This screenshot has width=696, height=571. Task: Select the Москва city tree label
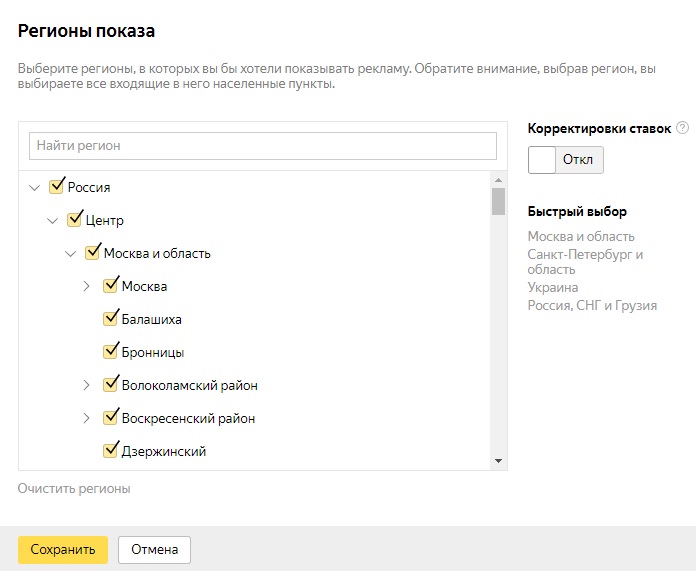point(144,286)
